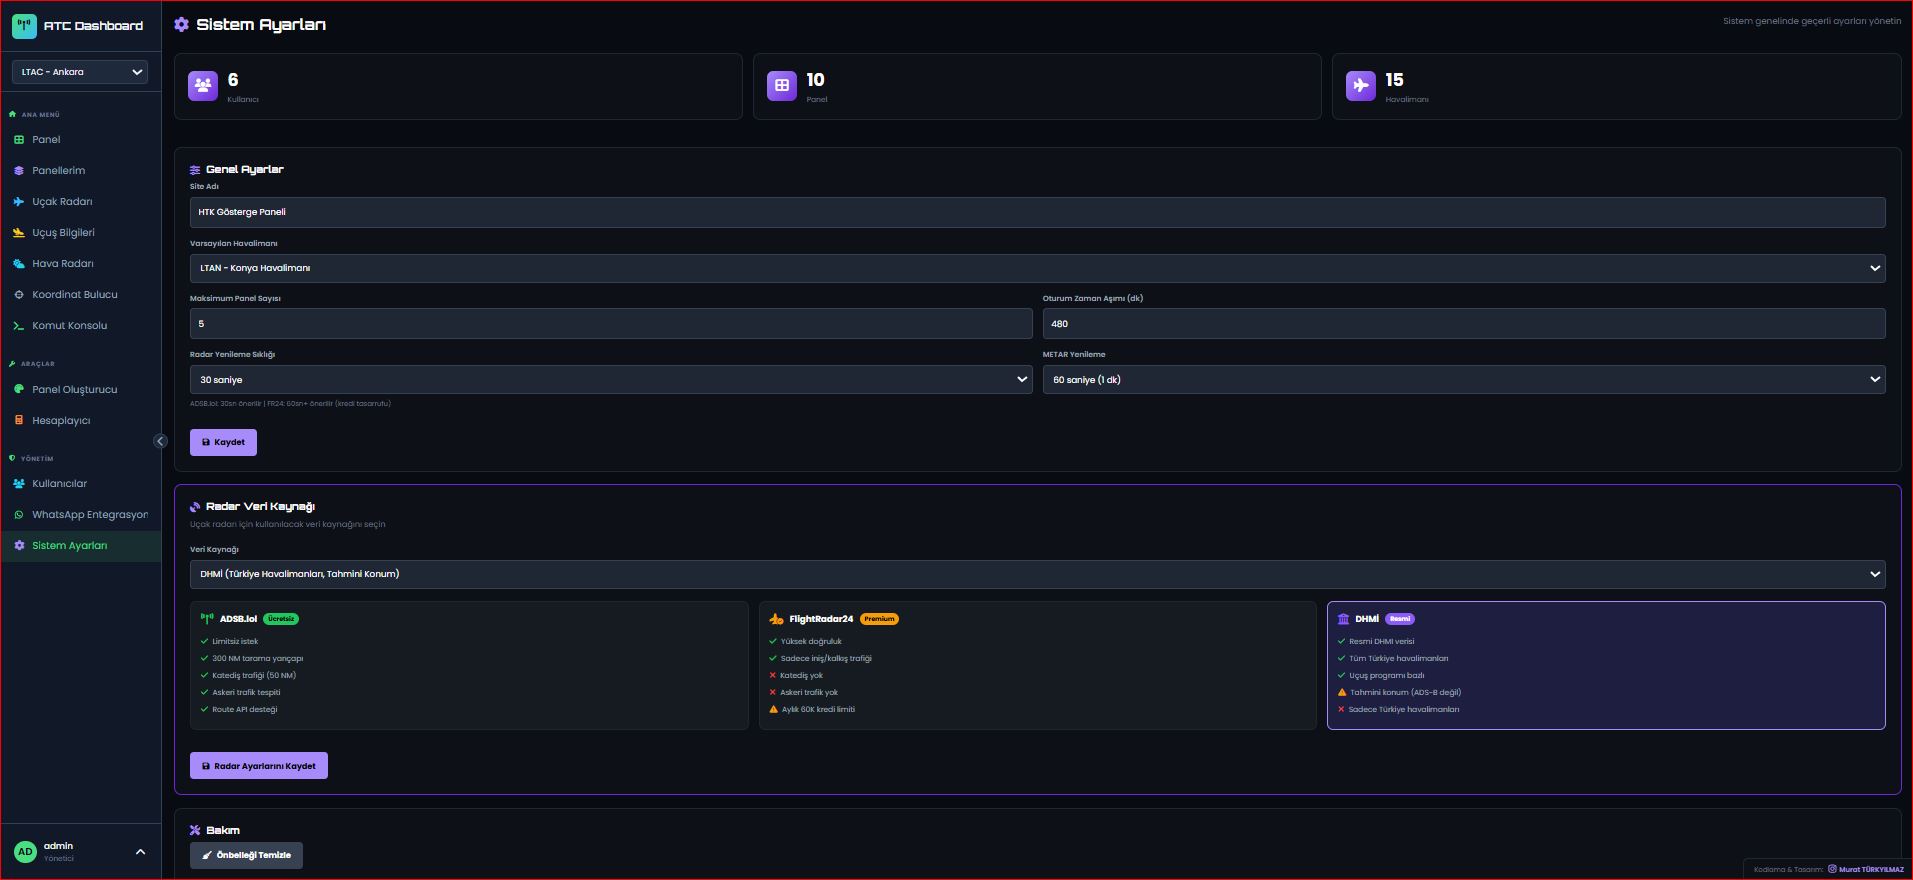1913x880 pixels.
Task: Click the Panel grid icon in sidebar
Action: point(19,140)
